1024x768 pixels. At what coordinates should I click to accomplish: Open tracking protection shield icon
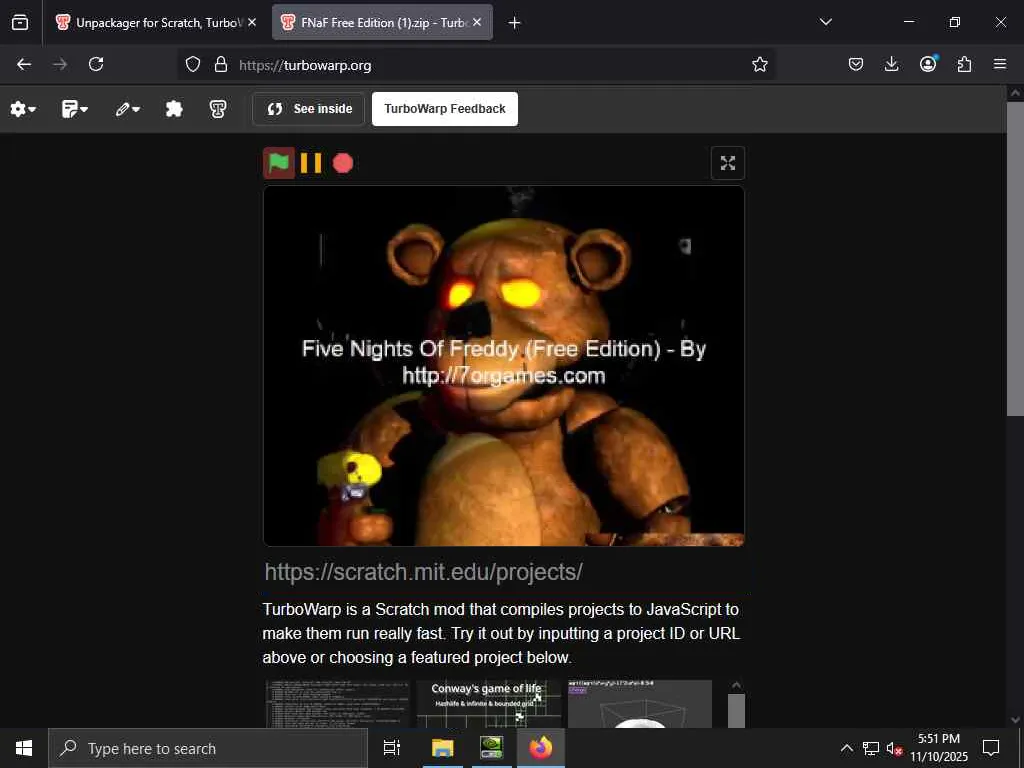193,65
